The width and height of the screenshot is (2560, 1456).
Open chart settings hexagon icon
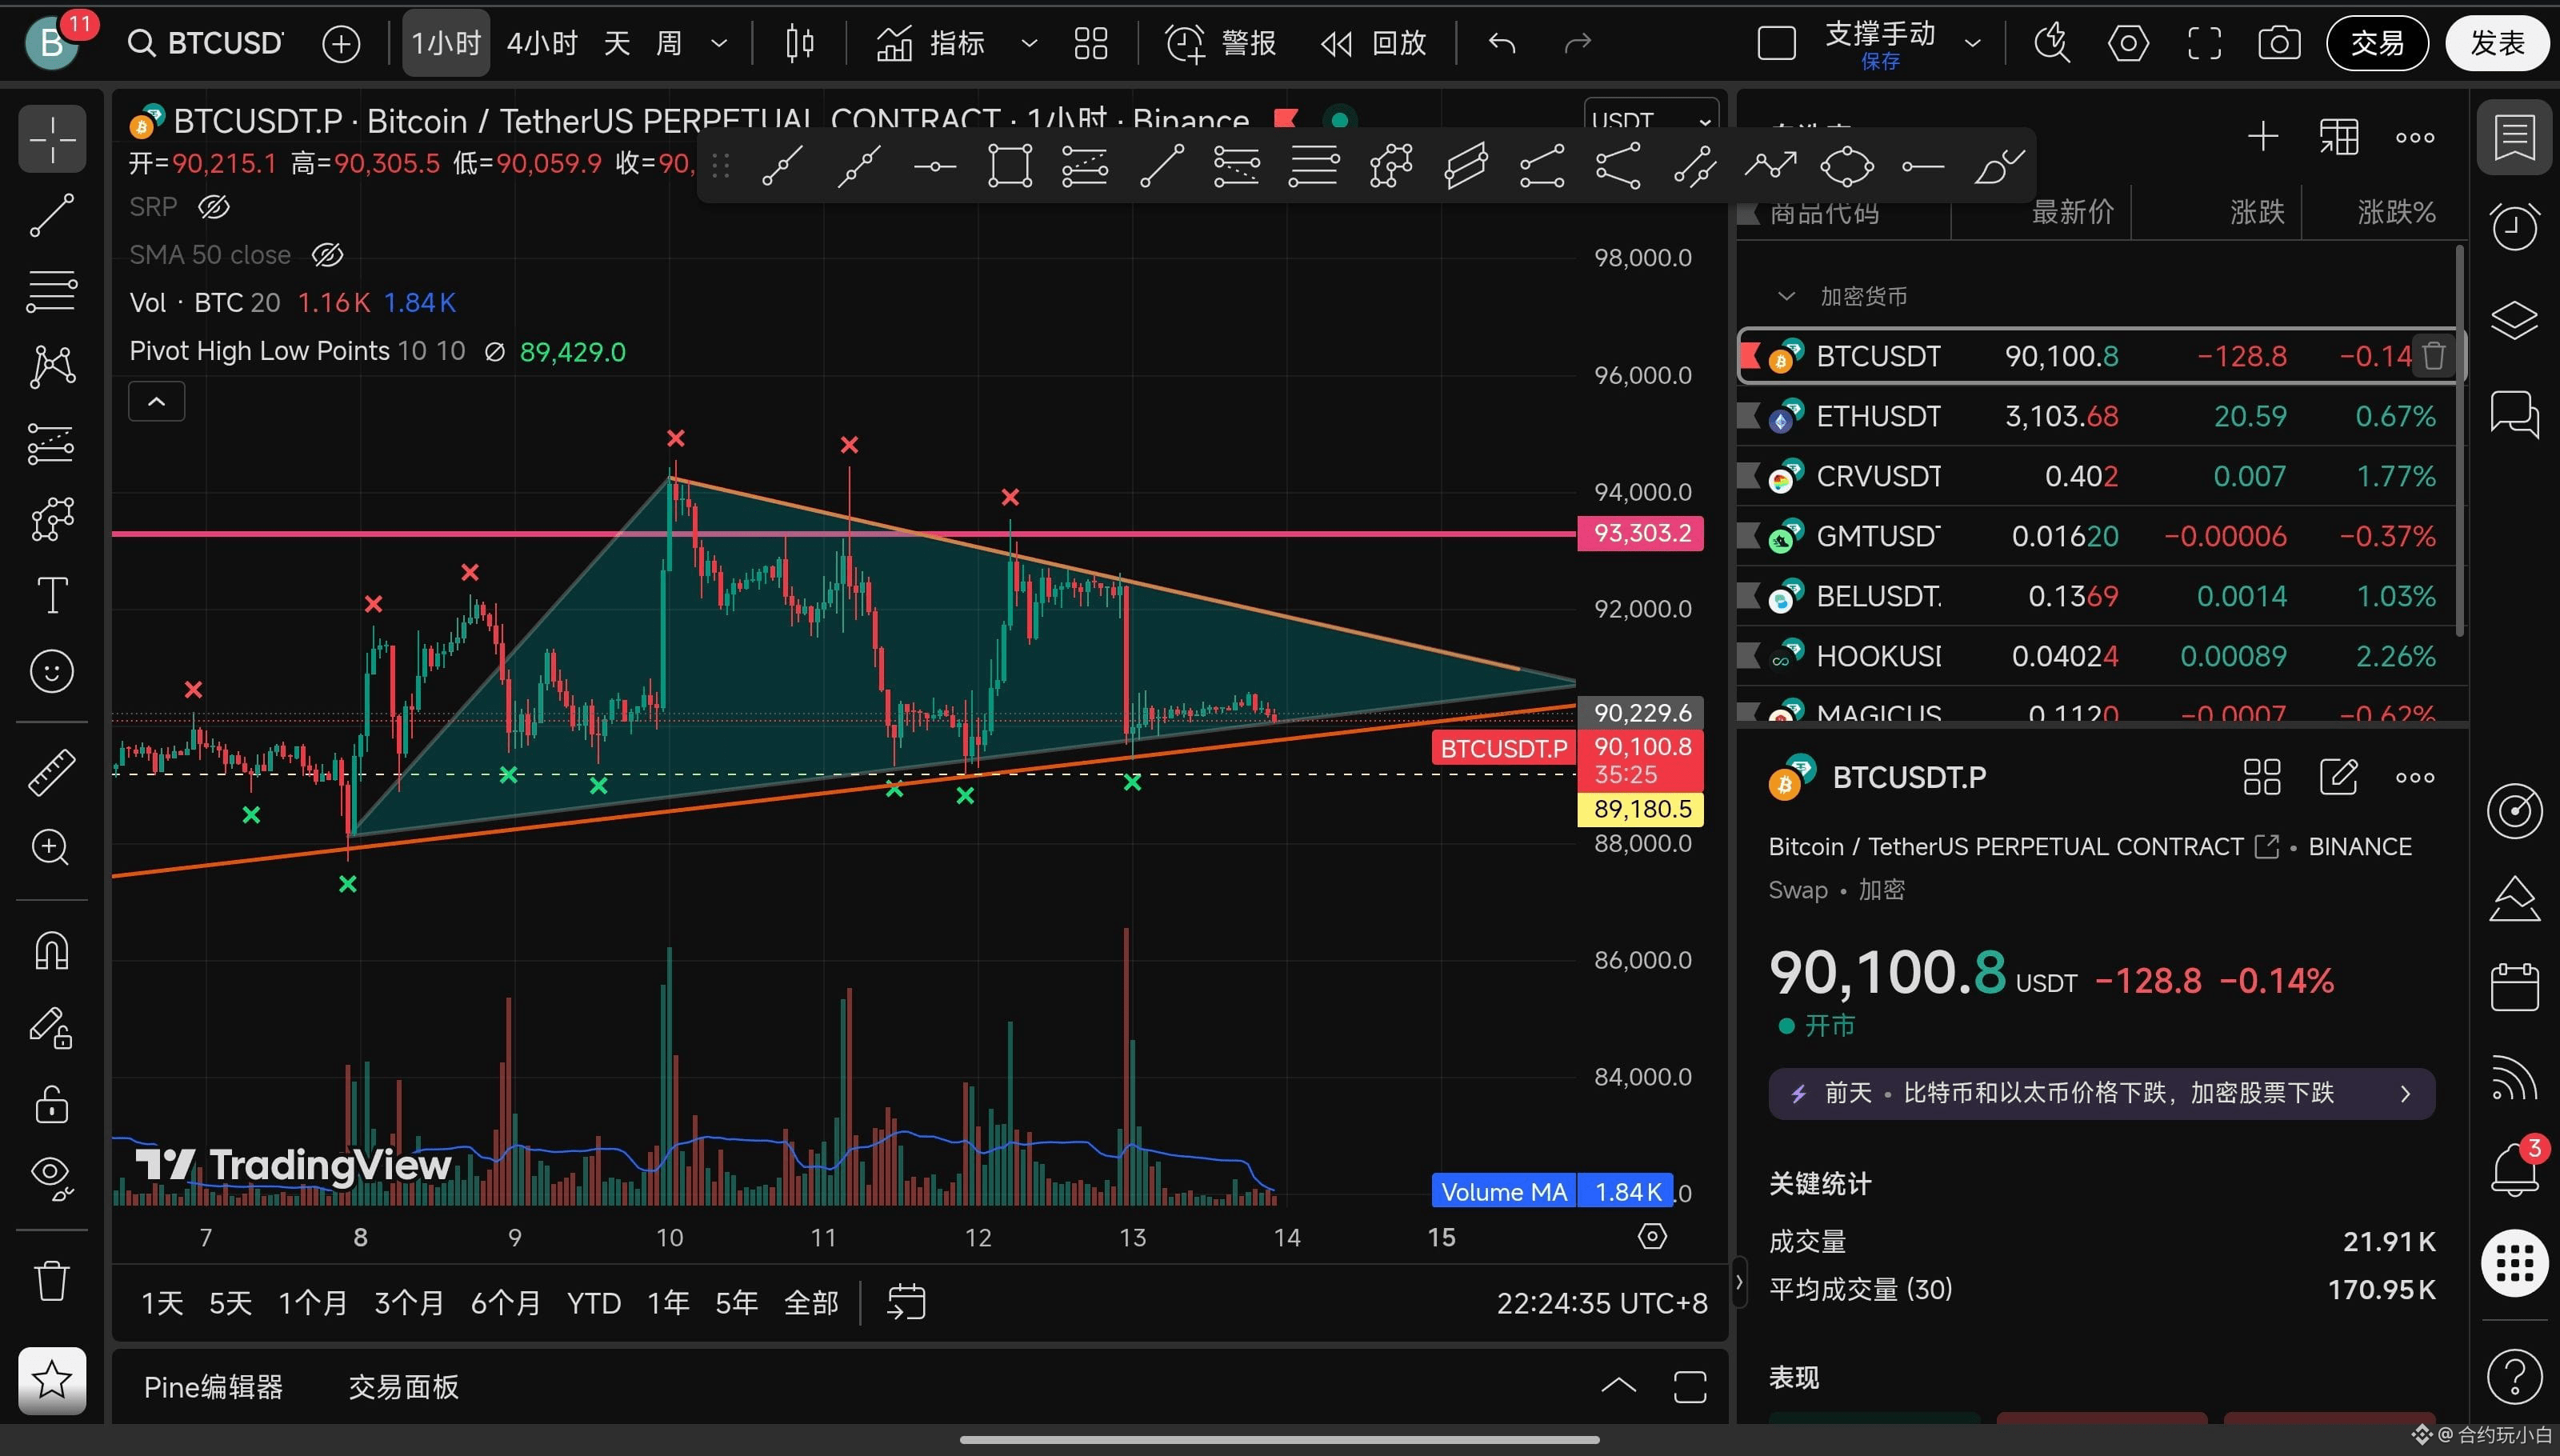[x=2128, y=43]
